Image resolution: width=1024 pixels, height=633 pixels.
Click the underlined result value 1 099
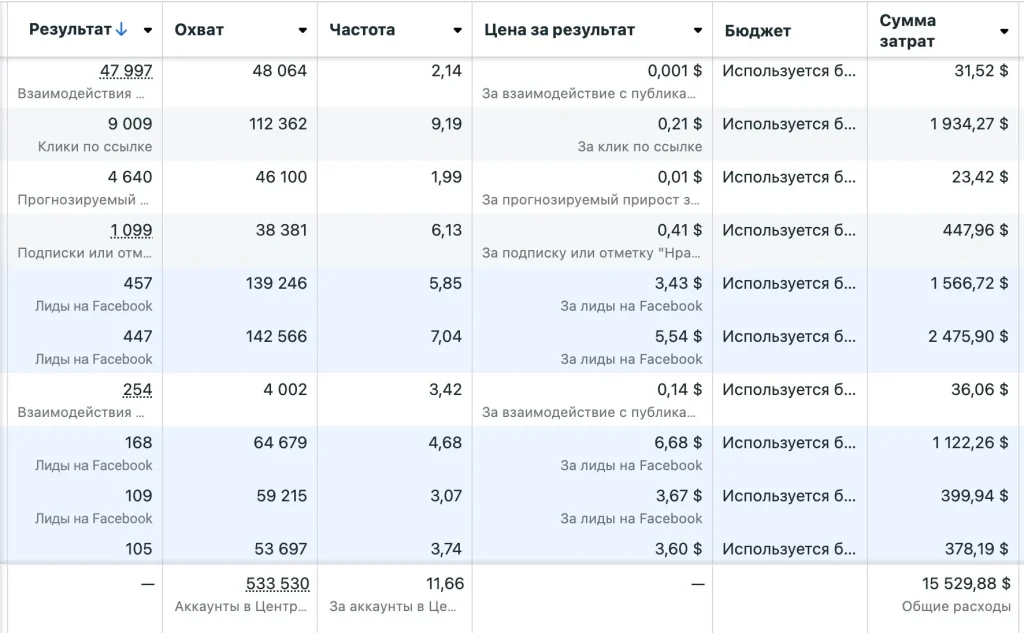pos(131,230)
